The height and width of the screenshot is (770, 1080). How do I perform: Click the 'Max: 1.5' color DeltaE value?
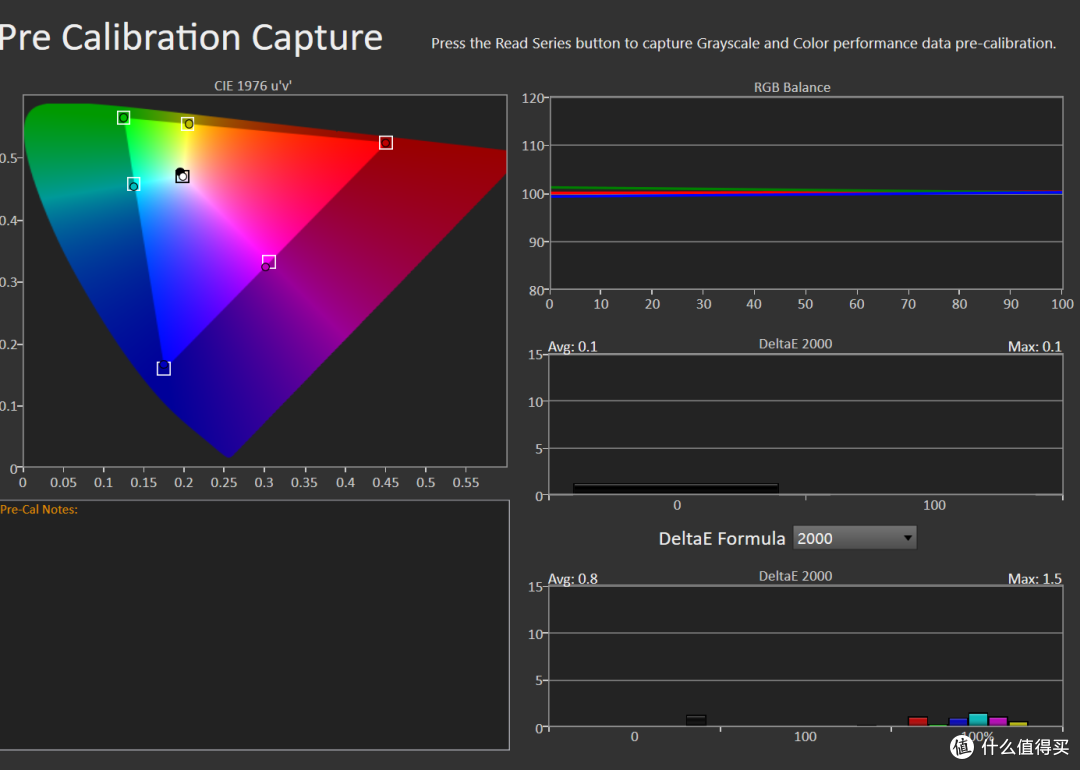pos(1035,579)
